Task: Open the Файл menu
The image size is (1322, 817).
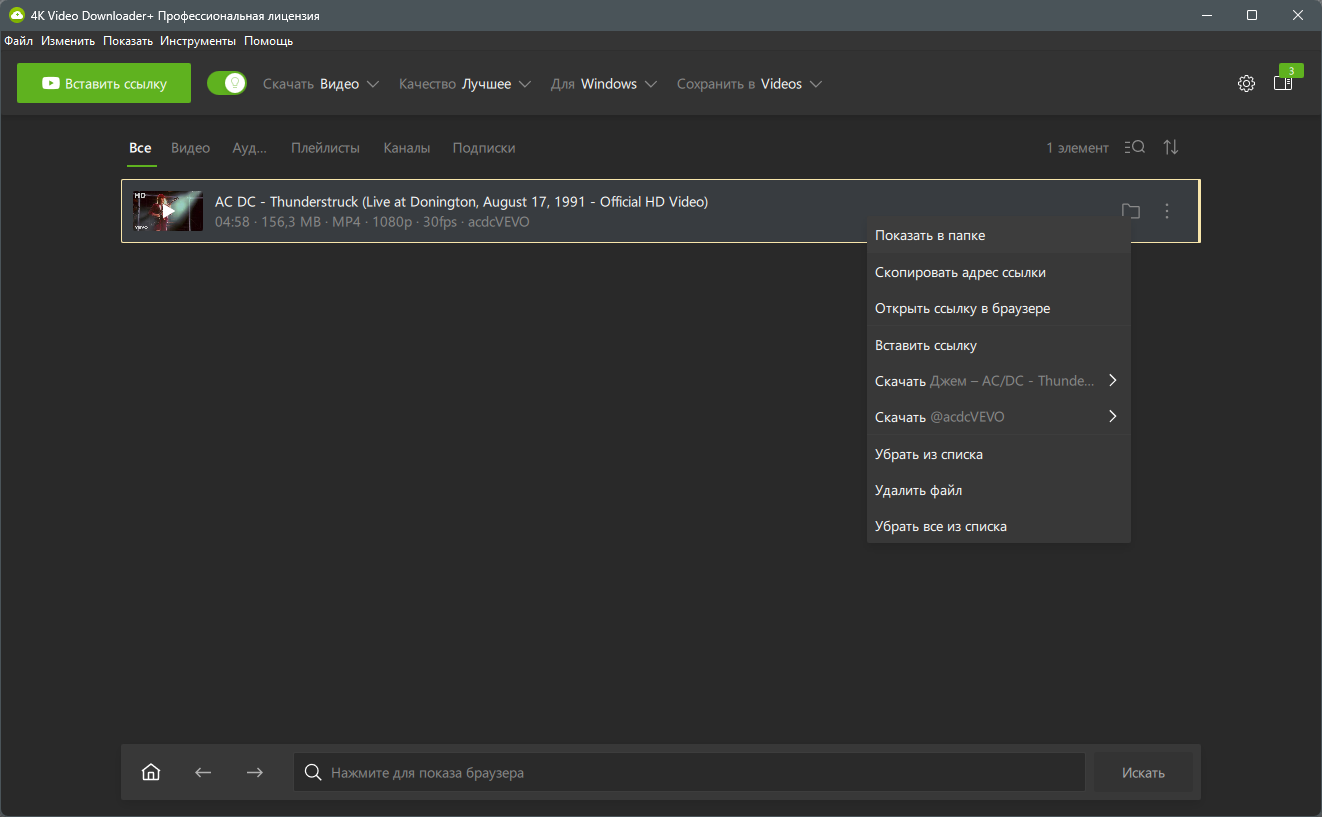Action: pos(18,41)
